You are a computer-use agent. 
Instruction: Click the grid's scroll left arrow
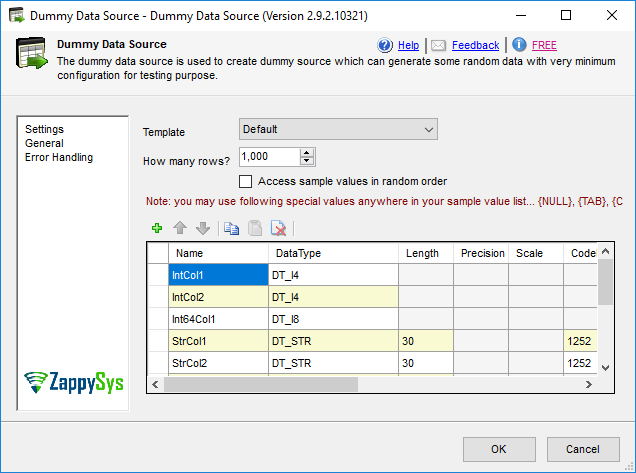click(155, 384)
